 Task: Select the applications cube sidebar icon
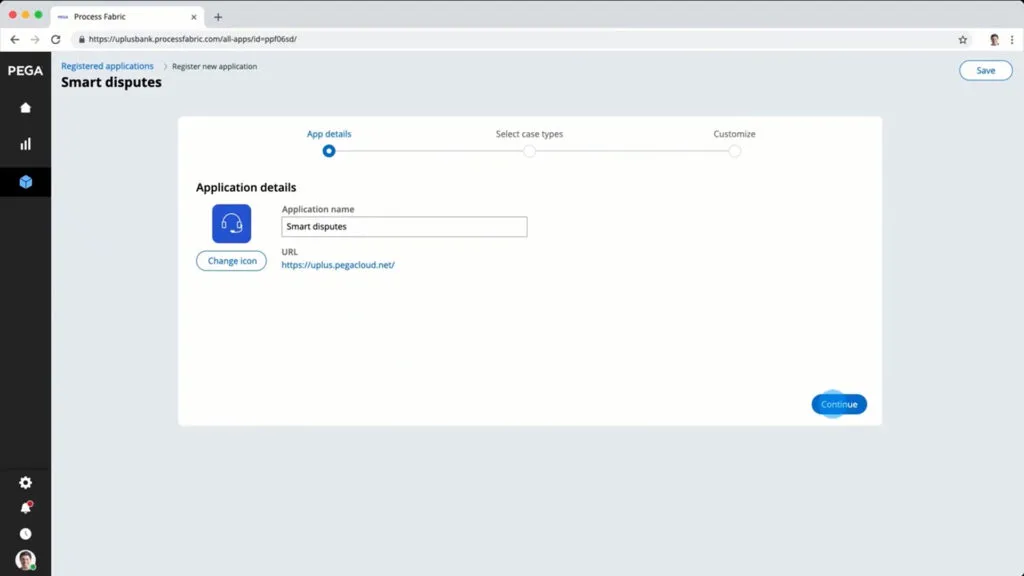point(25,182)
